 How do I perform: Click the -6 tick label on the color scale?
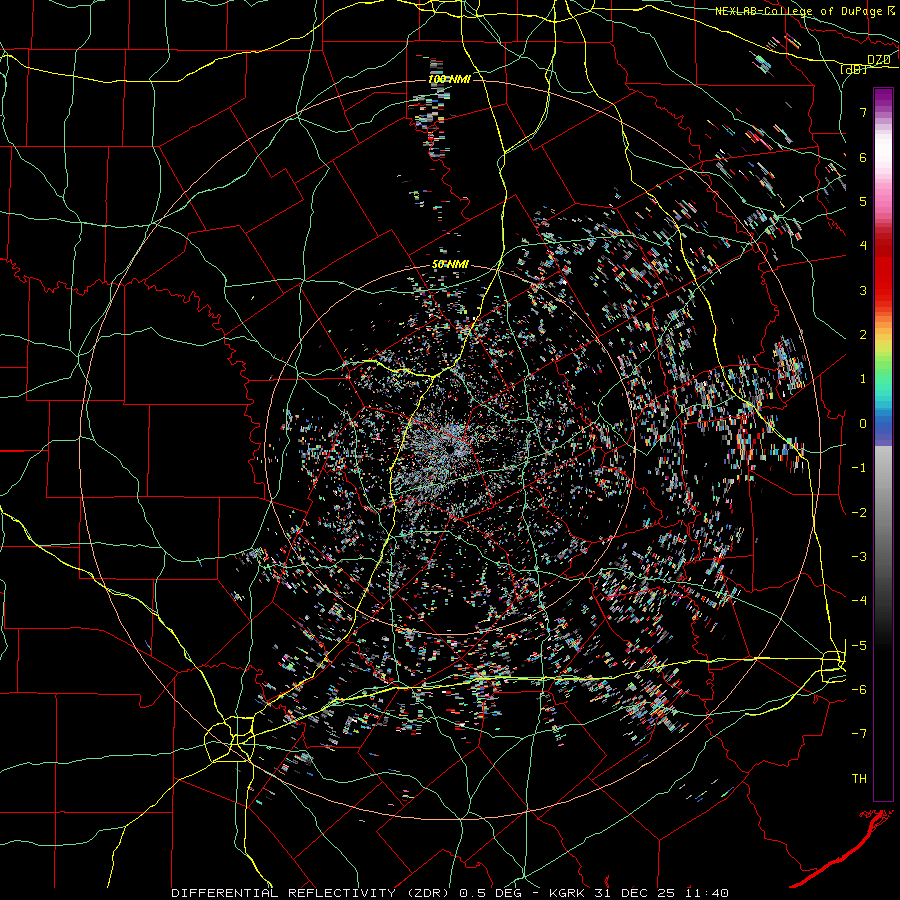859,690
